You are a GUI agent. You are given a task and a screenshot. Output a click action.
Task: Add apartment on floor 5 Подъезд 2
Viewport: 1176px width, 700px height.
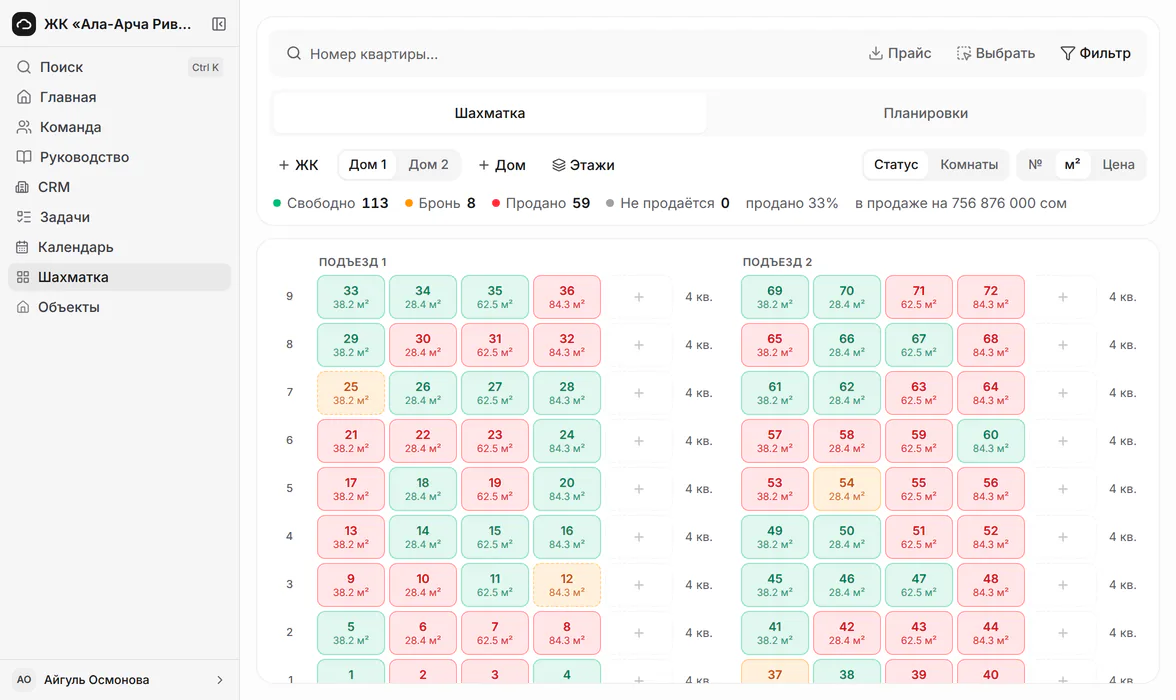(1063, 489)
